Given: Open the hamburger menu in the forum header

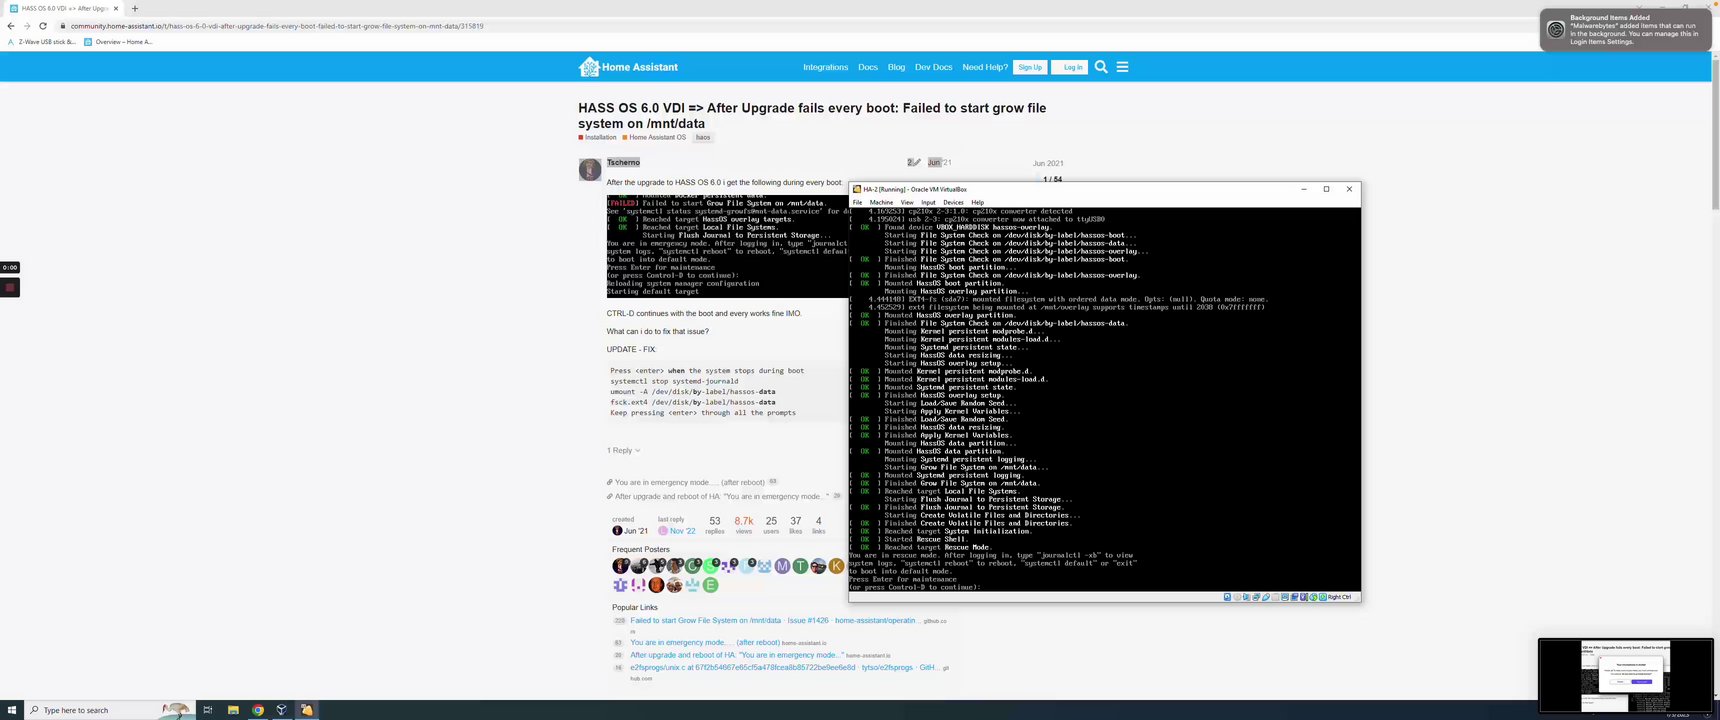Looking at the screenshot, I should click(1122, 67).
